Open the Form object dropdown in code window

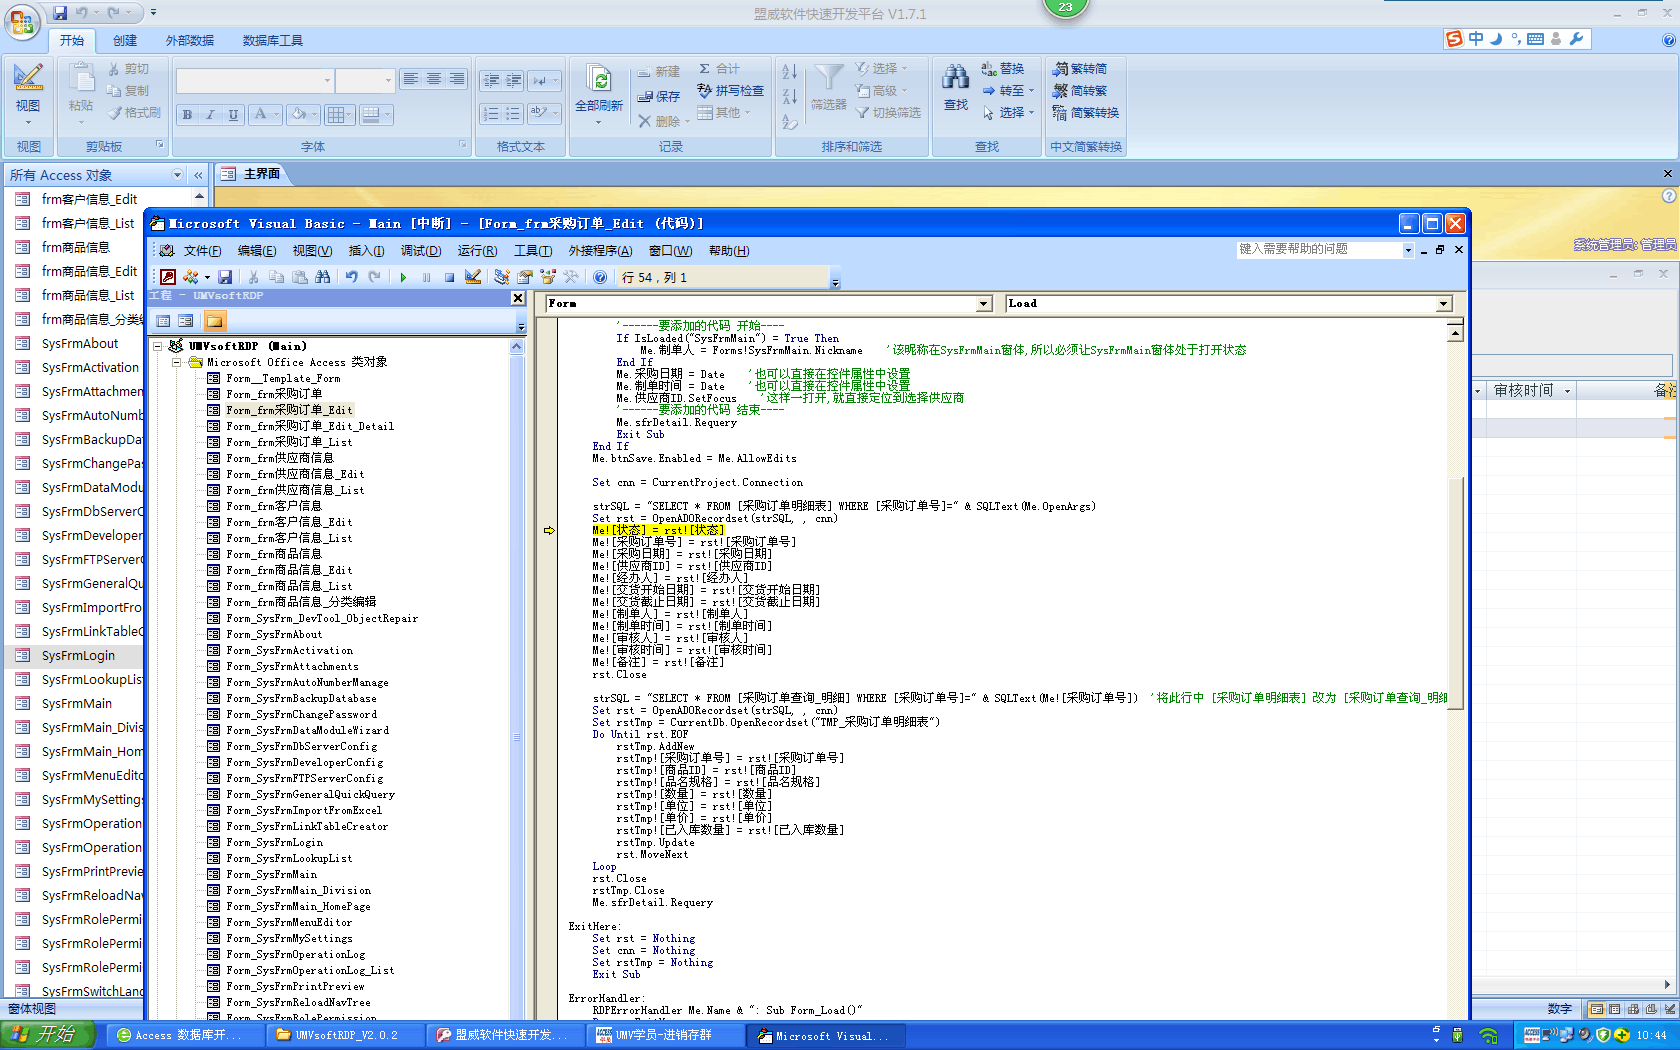(984, 304)
